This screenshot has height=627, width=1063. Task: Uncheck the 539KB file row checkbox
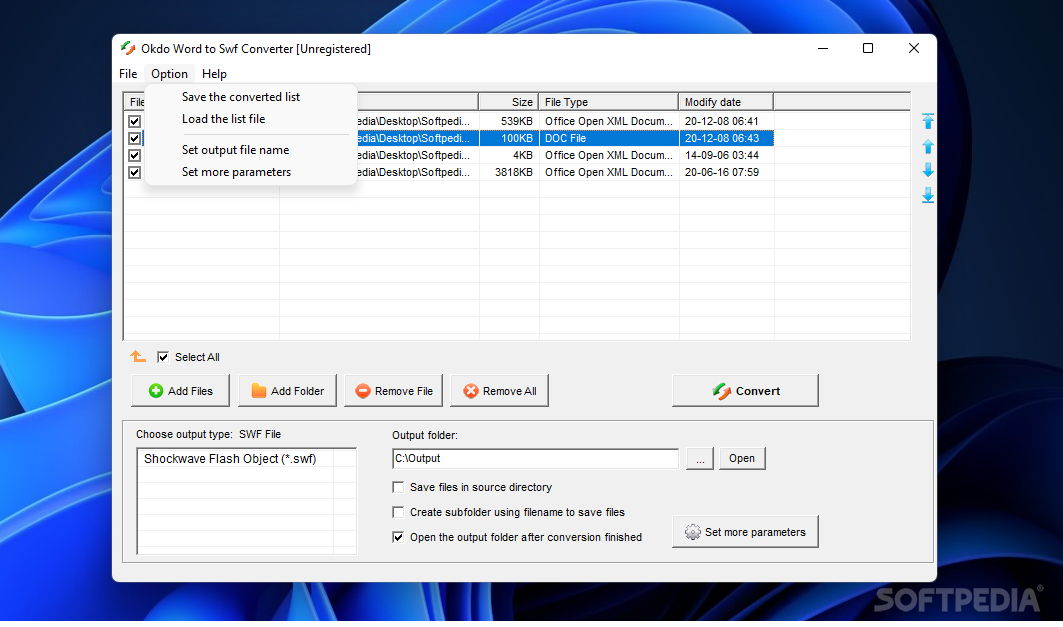[x=134, y=121]
